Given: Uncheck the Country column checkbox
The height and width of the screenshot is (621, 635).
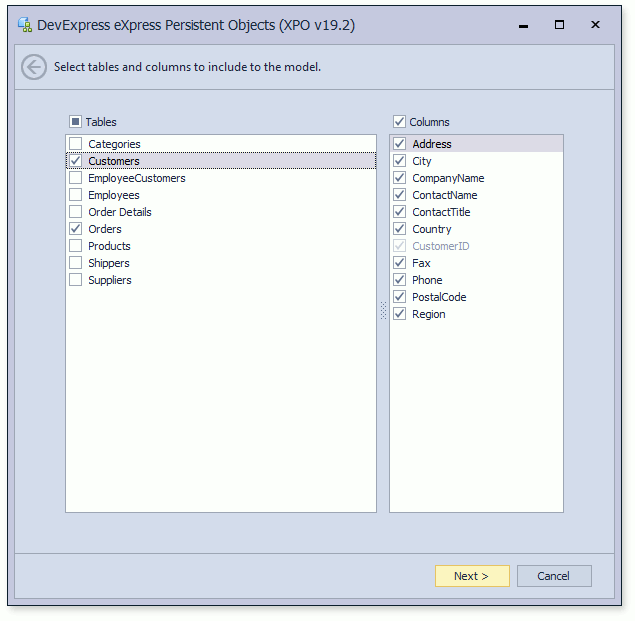Looking at the screenshot, I should pos(399,228).
